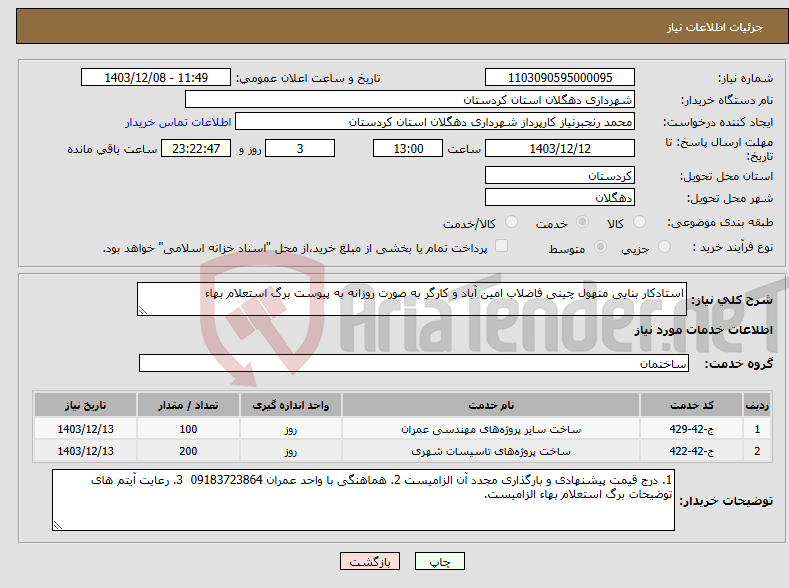The width and height of the screenshot is (789, 588).
Task: Click service code ج-42-429 cell
Action: coord(692,429)
